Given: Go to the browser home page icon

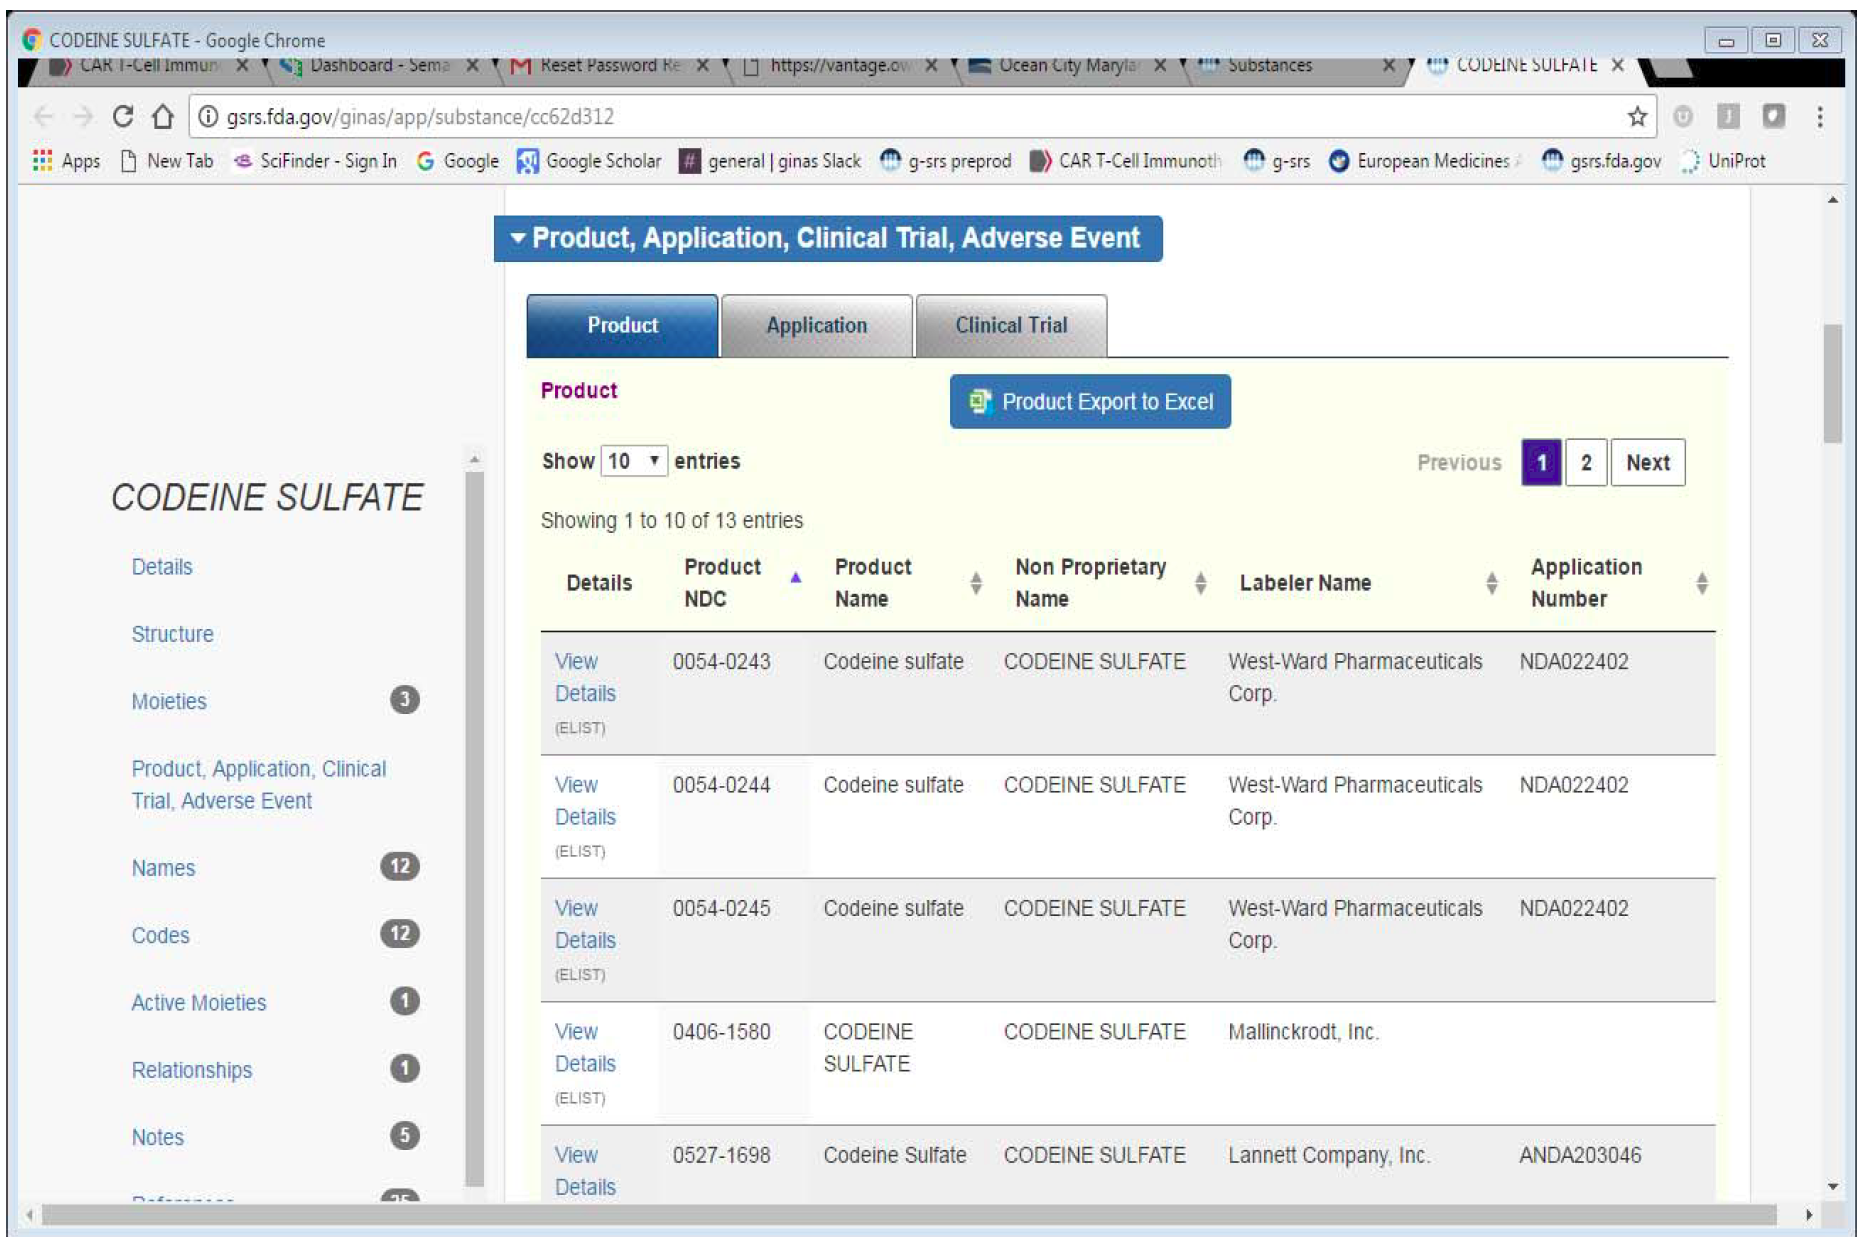Looking at the screenshot, I should pyautogui.click(x=162, y=116).
